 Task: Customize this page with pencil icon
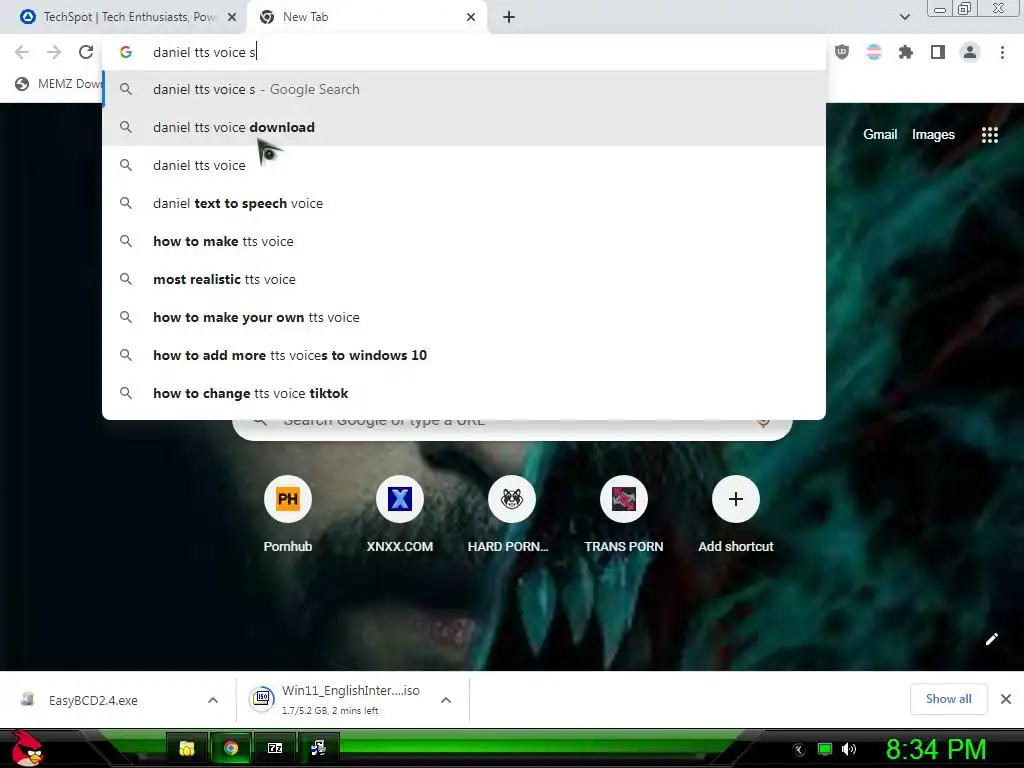click(x=991, y=639)
